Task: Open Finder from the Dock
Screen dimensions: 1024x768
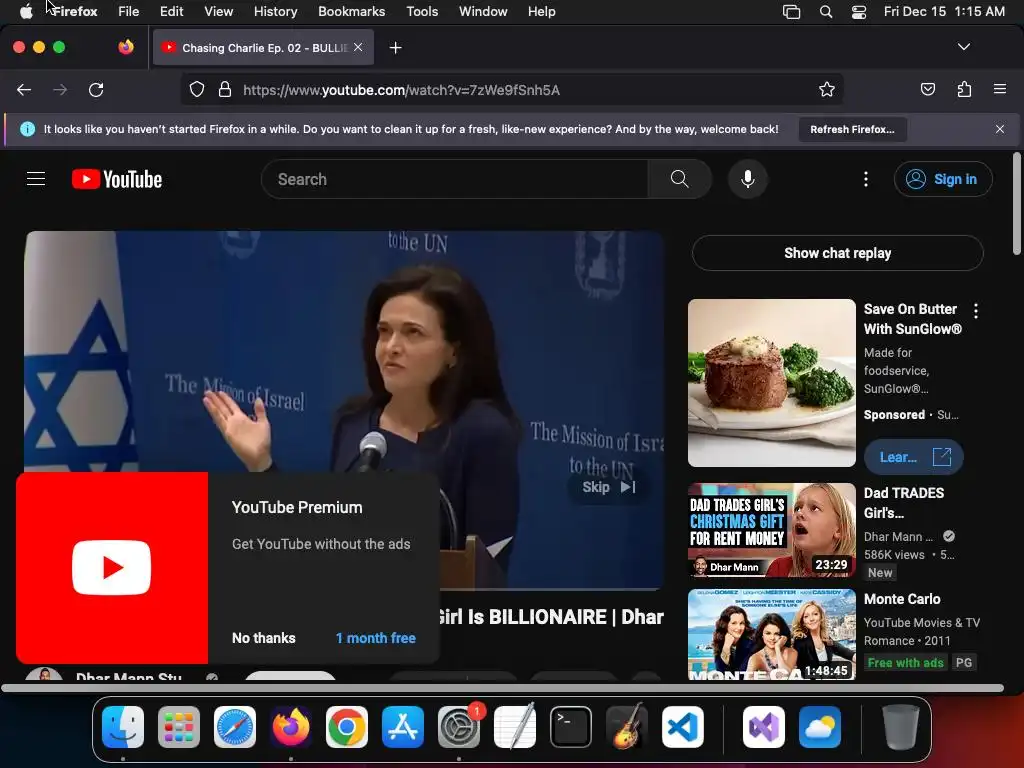Action: pyautogui.click(x=123, y=727)
